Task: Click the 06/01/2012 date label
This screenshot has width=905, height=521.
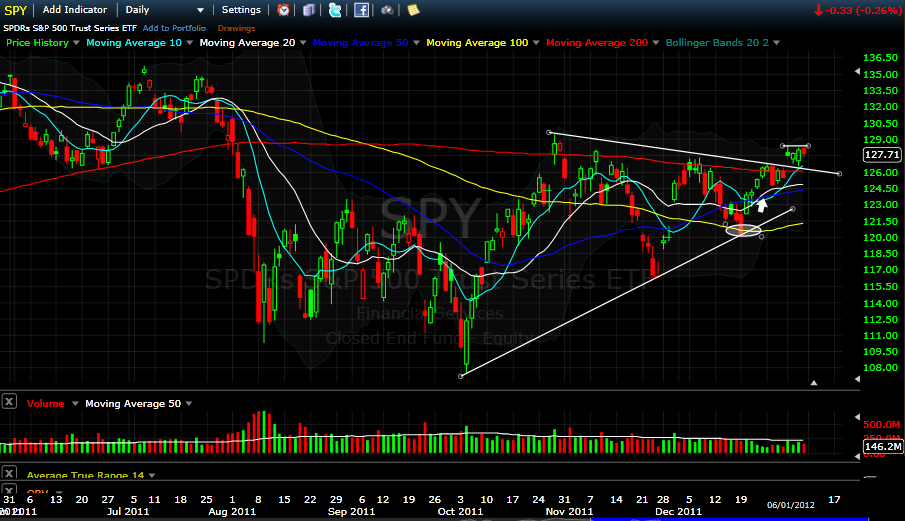Action: (791, 505)
